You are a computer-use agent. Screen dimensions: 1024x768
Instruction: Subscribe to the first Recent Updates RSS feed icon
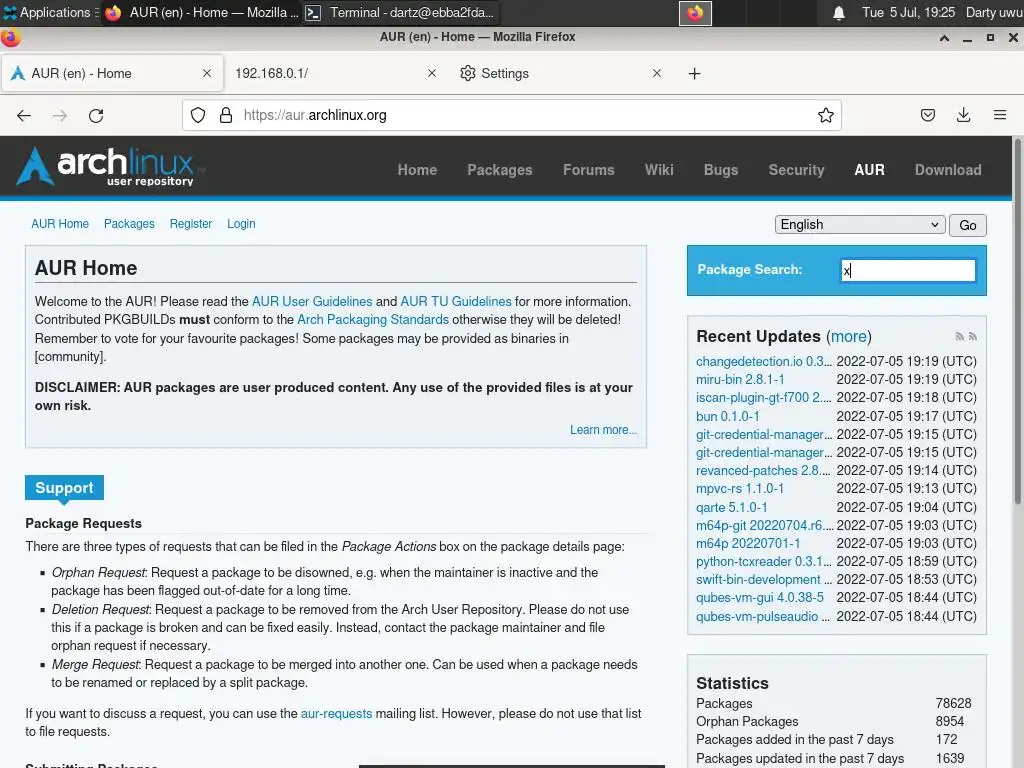click(959, 336)
